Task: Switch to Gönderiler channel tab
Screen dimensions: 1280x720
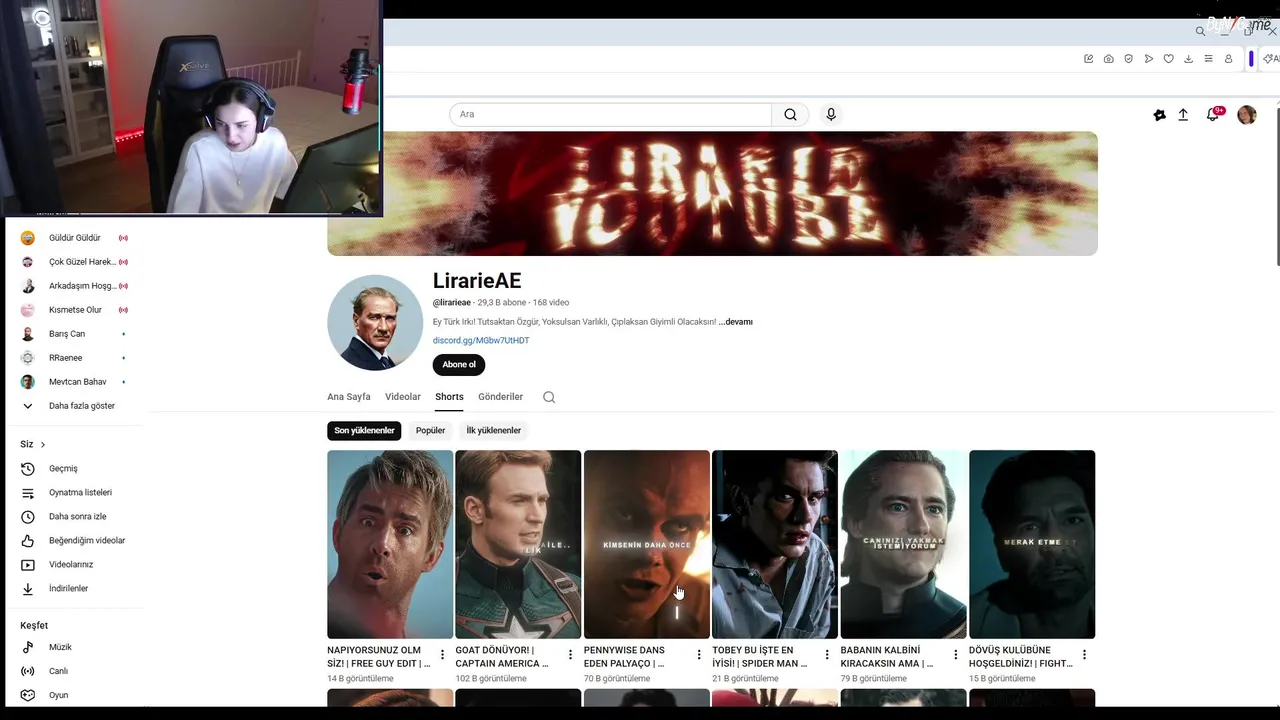Action: coord(501,397)
